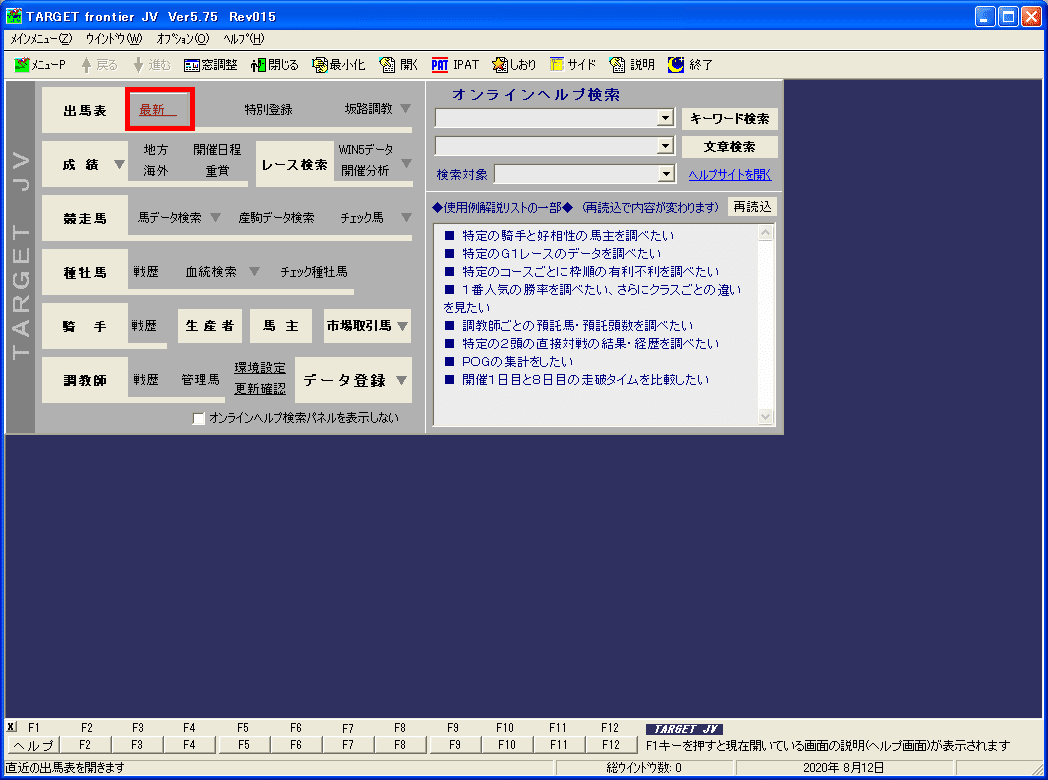
Task: Expand 血統検索 dropdown arrow
Action: pyautogui.click(x=254, y=271)
